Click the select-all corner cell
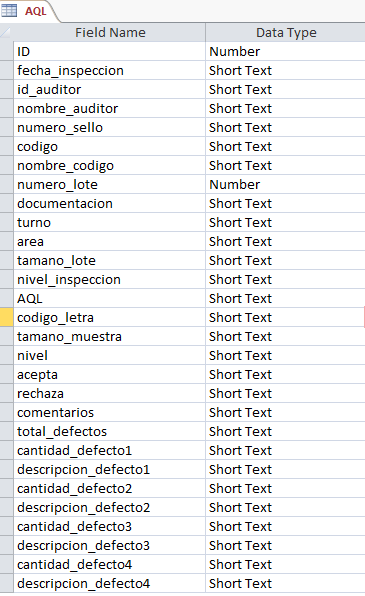Screen dimensions: 365x596 (6, 32)
